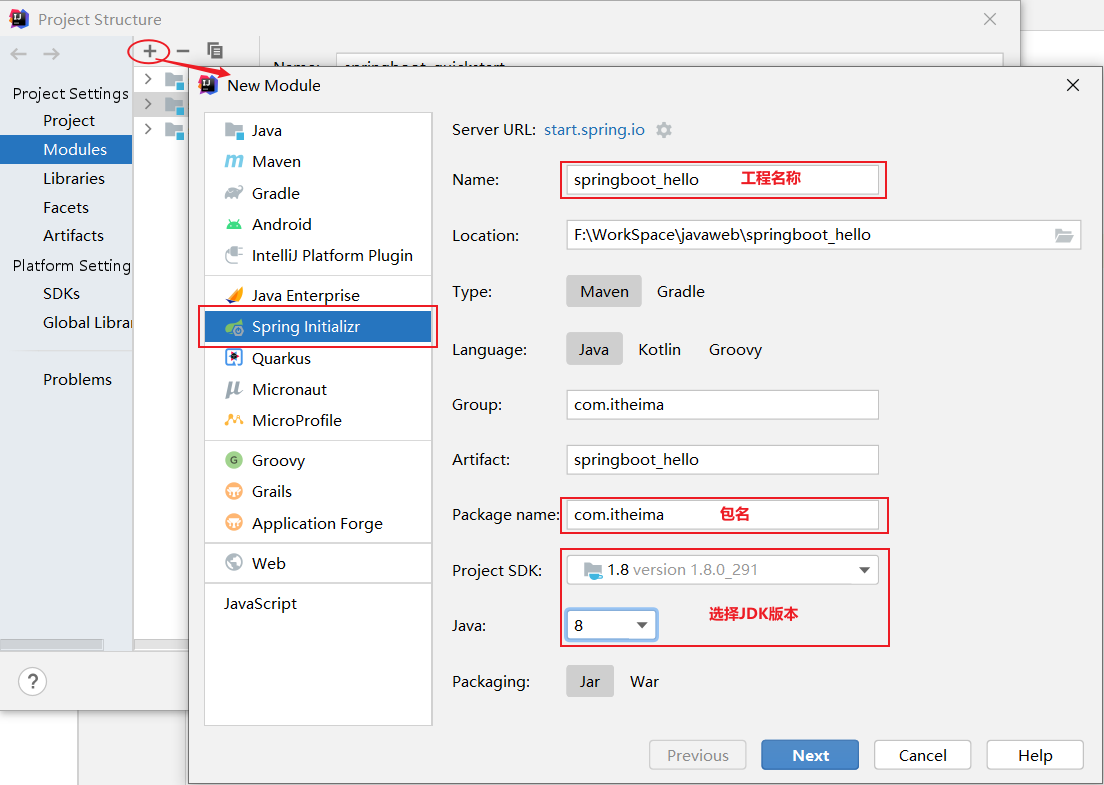Select the Android icon

click(234, 224)
